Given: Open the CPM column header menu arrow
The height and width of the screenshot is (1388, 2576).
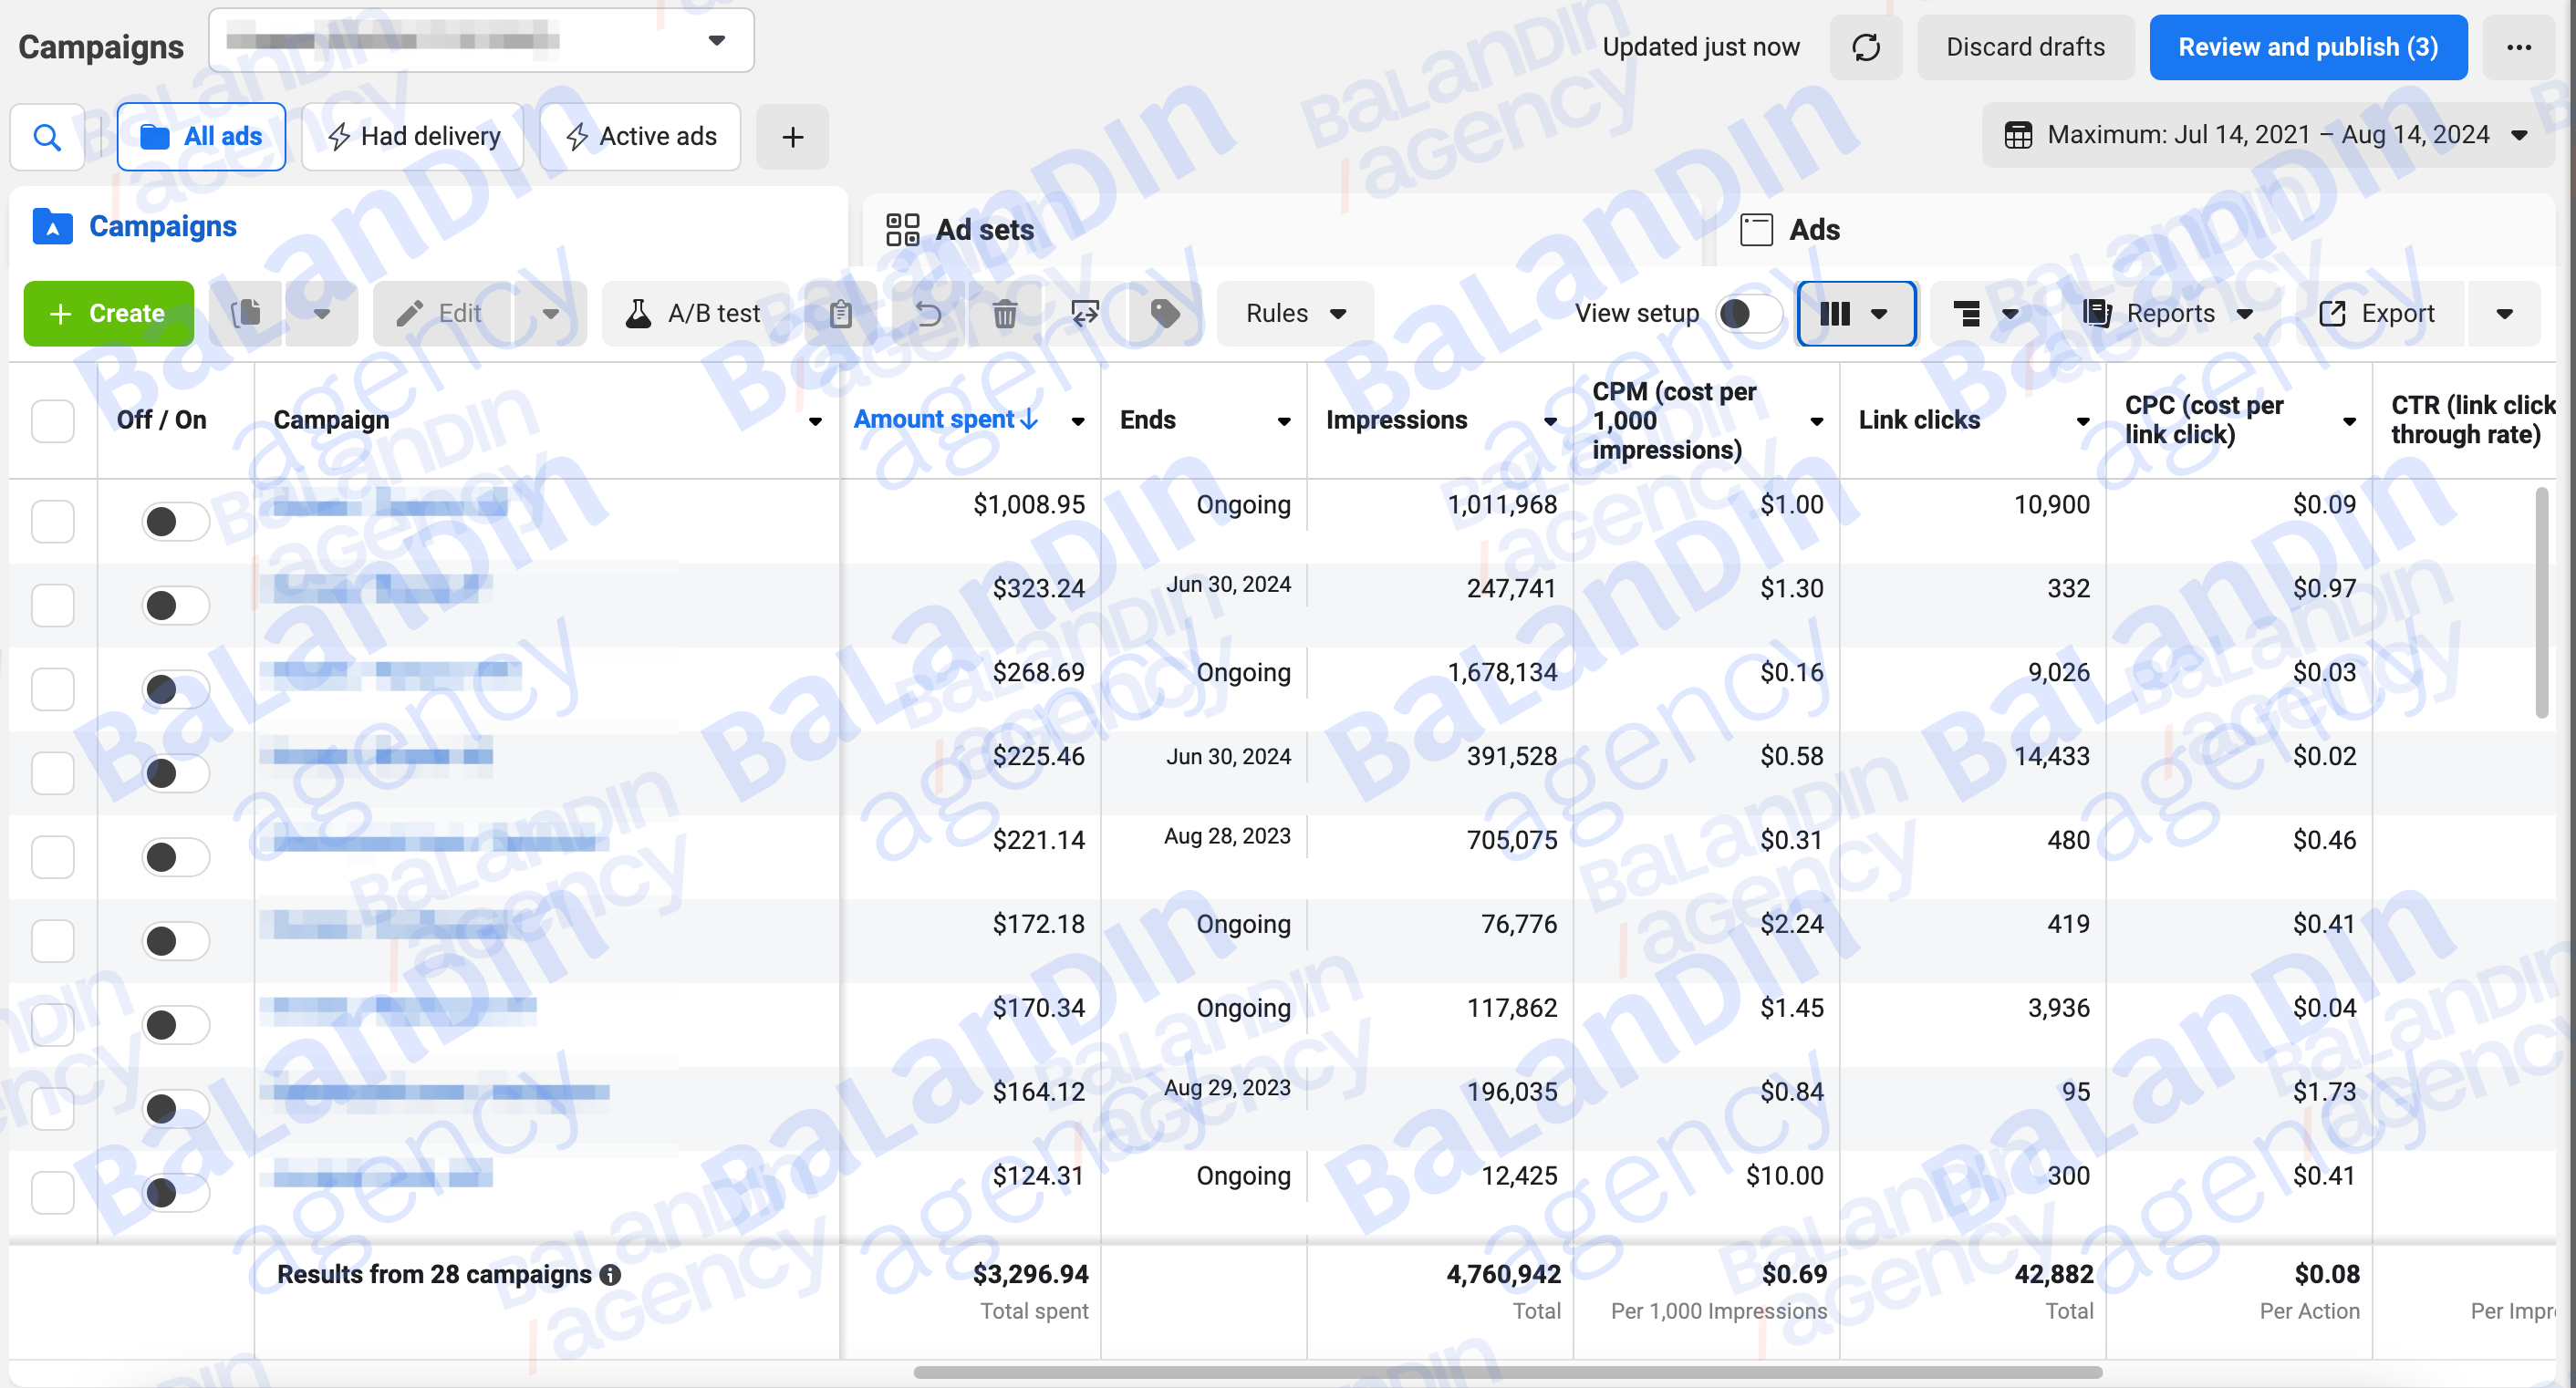Looking at the screenshot, I should pos(1816,421).
